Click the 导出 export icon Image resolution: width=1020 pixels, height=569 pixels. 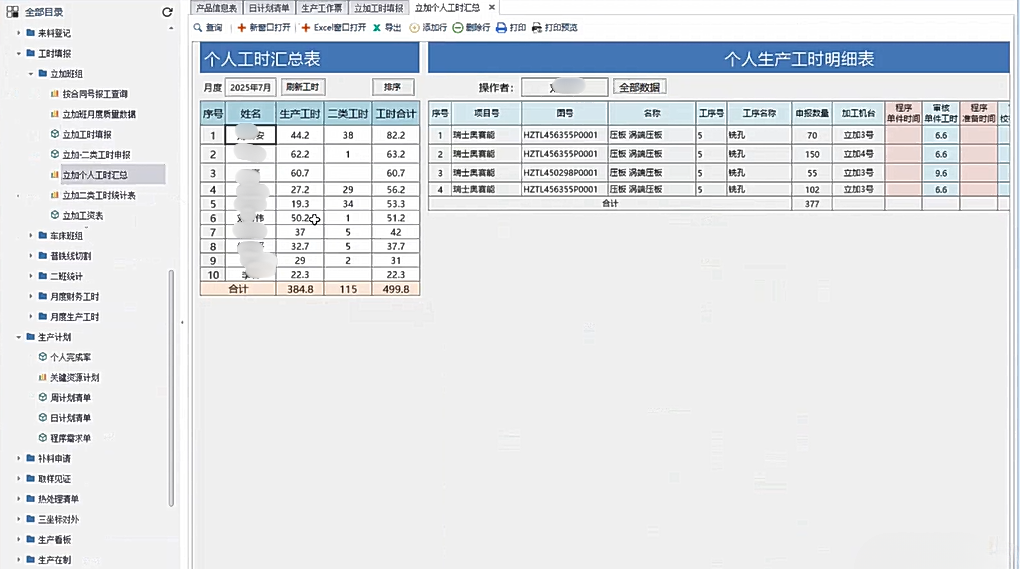coord(377,28)
